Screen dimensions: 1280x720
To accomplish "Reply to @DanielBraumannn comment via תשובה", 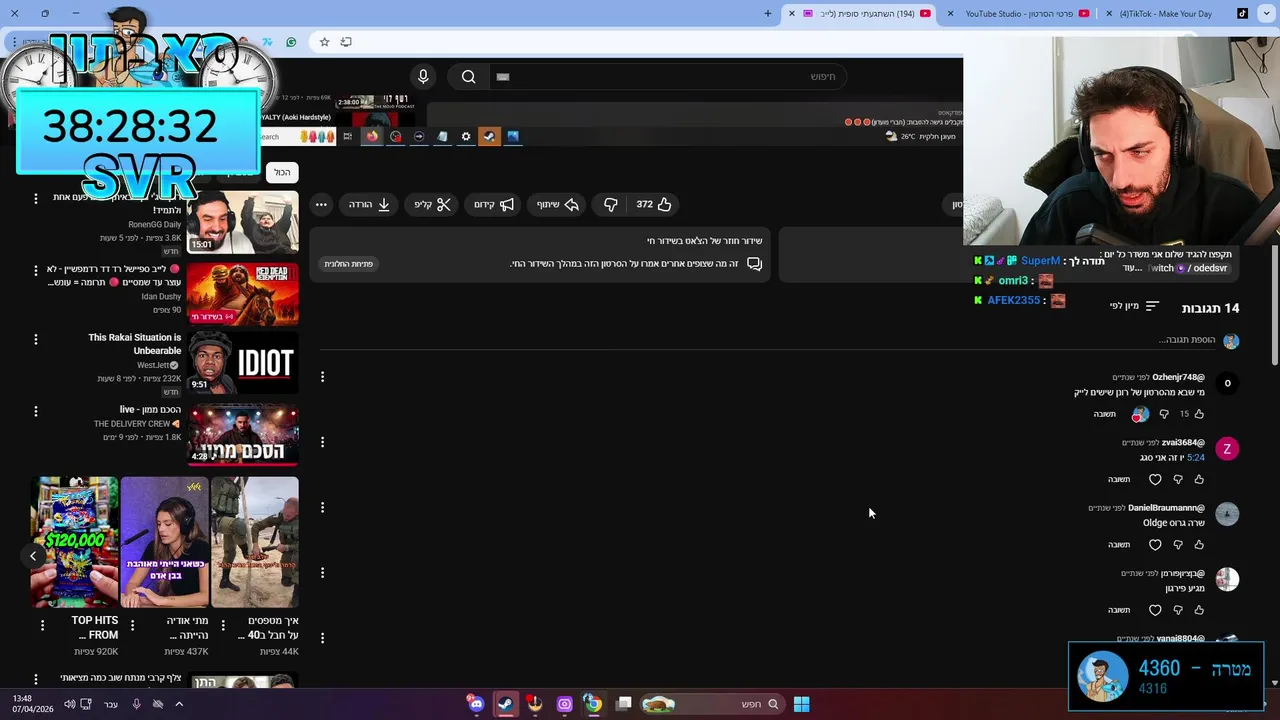I will [x=1118, y=545].
